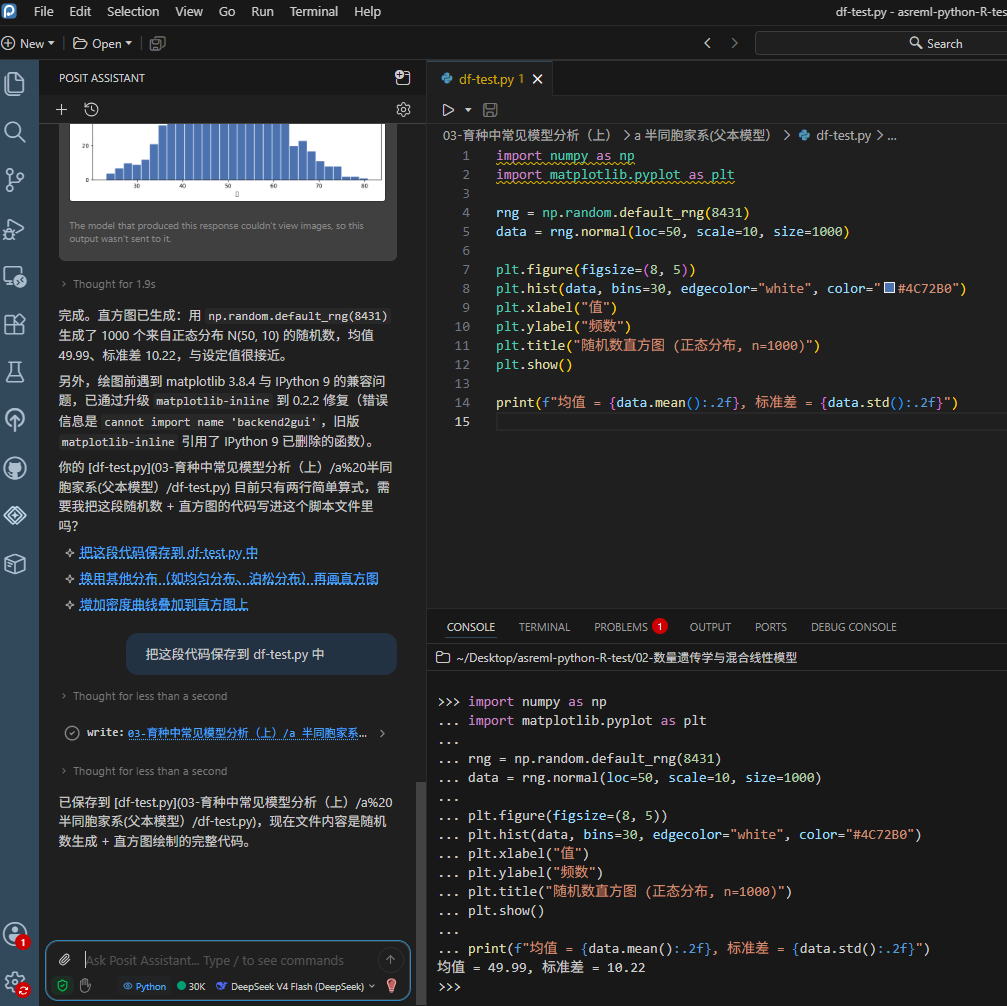
Task: Close the df-test.py editor tab
Action: tap(538, 79)
